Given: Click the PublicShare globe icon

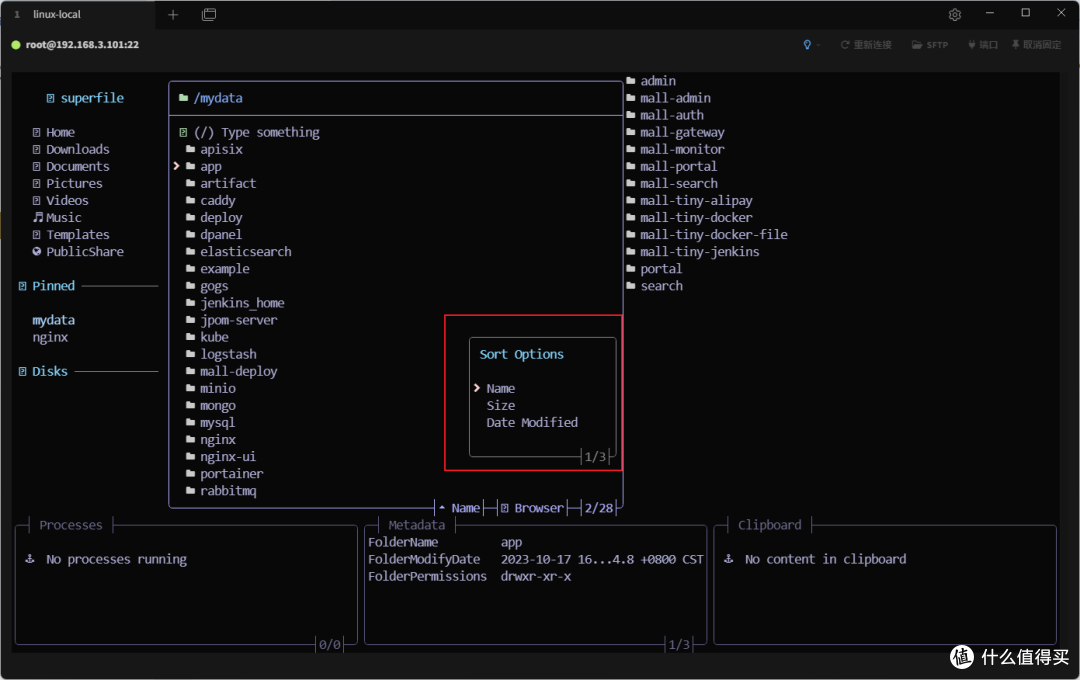Looking at the screenshot, I should tap(37, 251).
